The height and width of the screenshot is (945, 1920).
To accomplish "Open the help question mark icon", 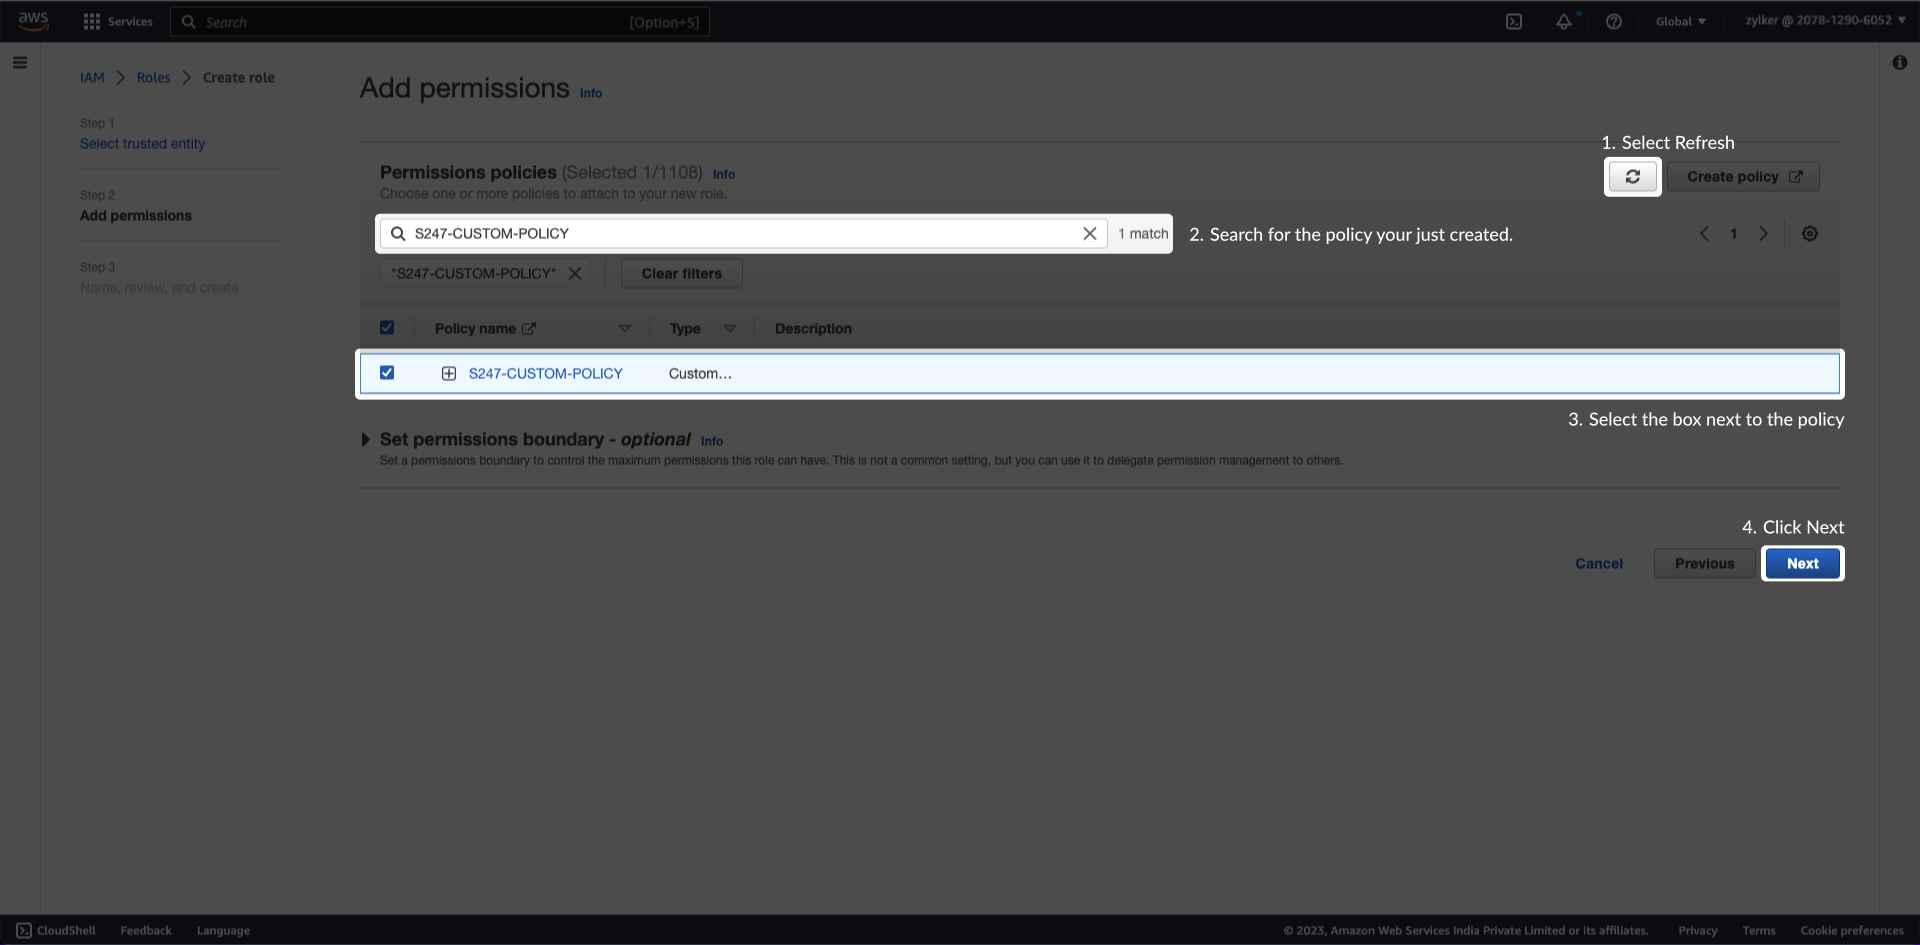I will 1614,21.
